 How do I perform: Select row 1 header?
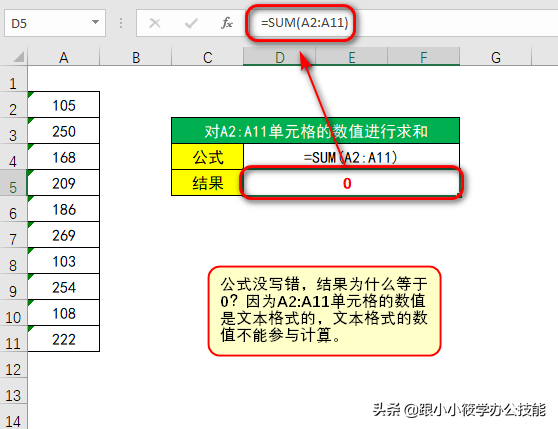click(14, 79)
